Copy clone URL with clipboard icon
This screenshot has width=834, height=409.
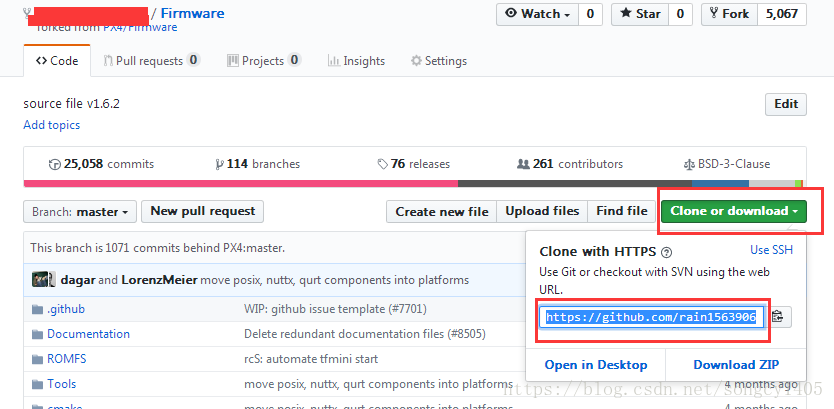coord(778,317)
